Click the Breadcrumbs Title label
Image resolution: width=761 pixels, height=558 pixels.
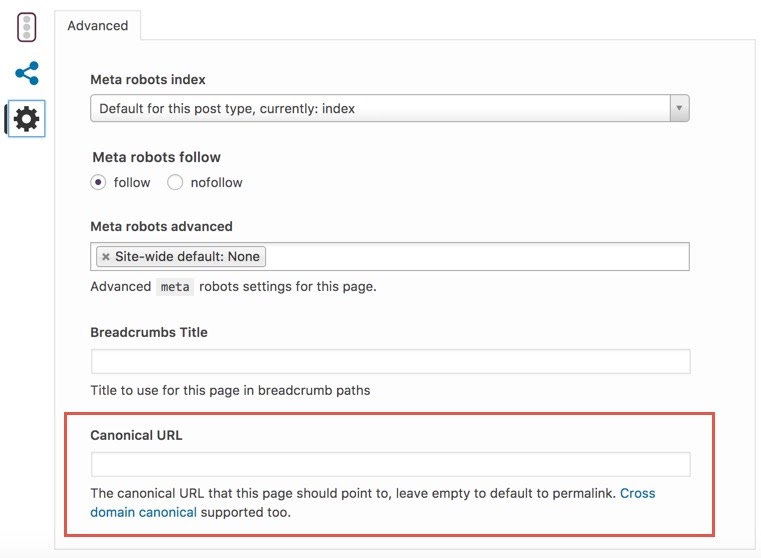[x=149, y=332]
